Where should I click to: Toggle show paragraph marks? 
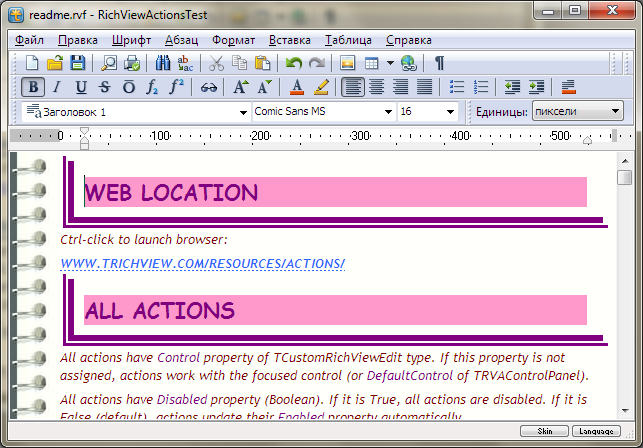coord(439,63)
